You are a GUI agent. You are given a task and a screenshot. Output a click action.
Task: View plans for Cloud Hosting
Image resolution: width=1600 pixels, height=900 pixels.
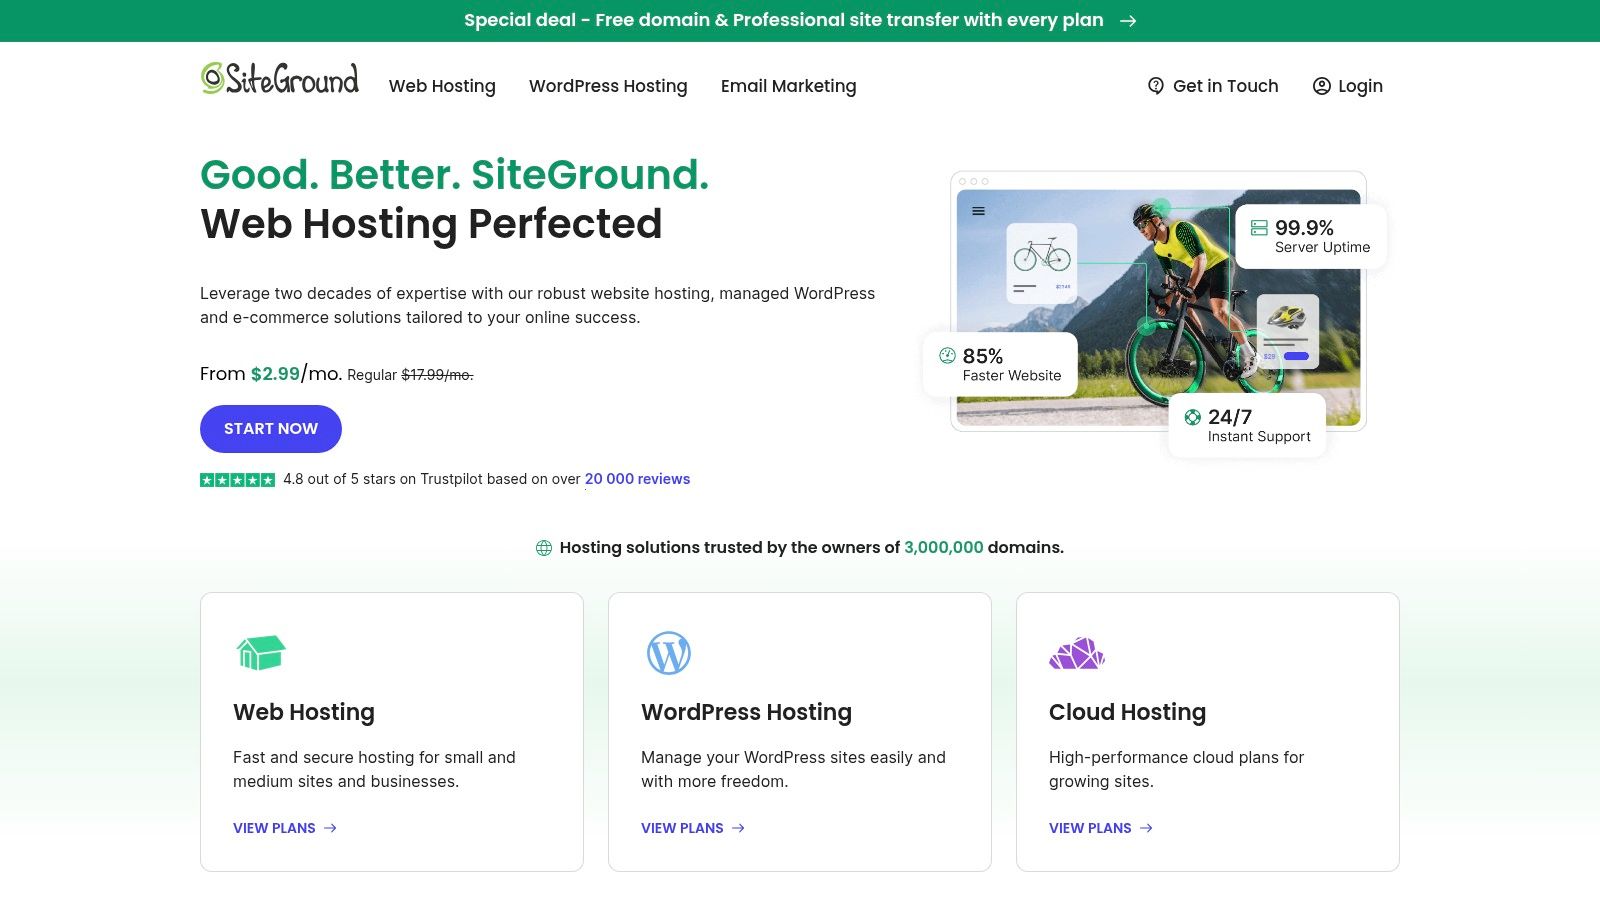1101,828
